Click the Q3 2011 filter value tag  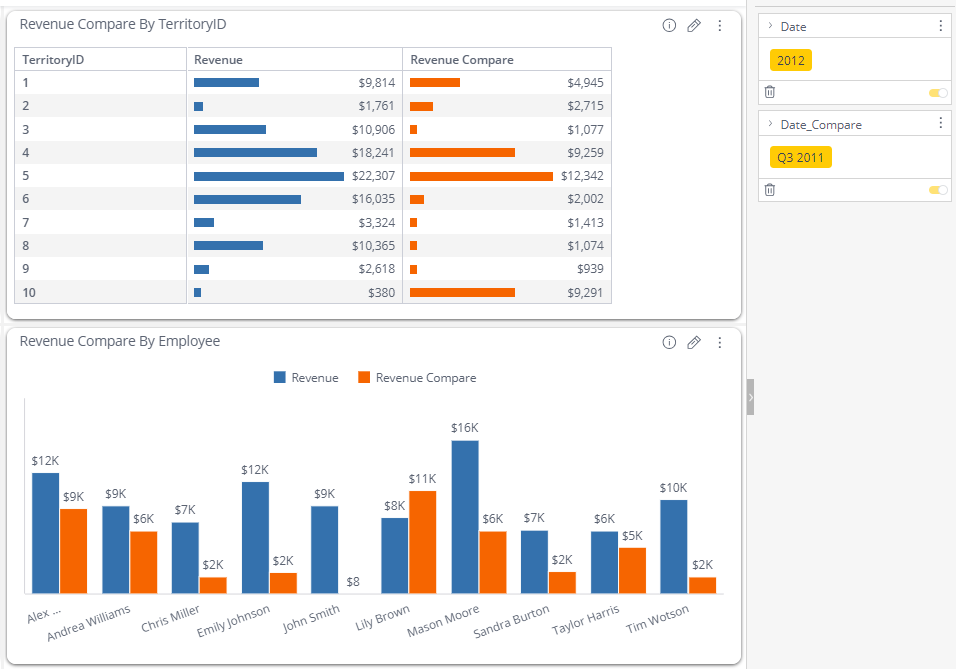click(800, 158)
